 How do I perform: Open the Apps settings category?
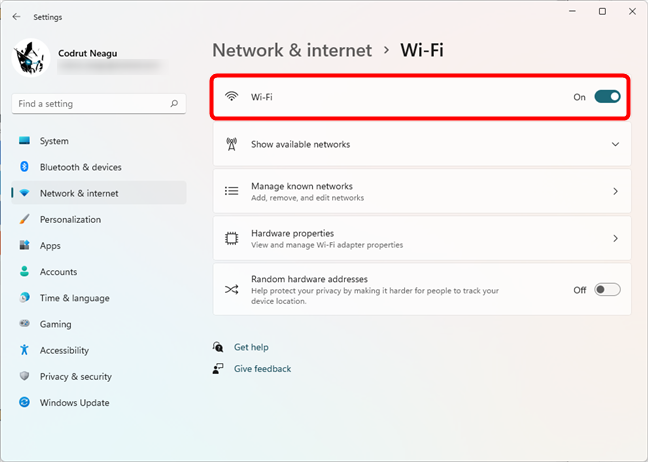pyautogui.click(x=99, y=245)
